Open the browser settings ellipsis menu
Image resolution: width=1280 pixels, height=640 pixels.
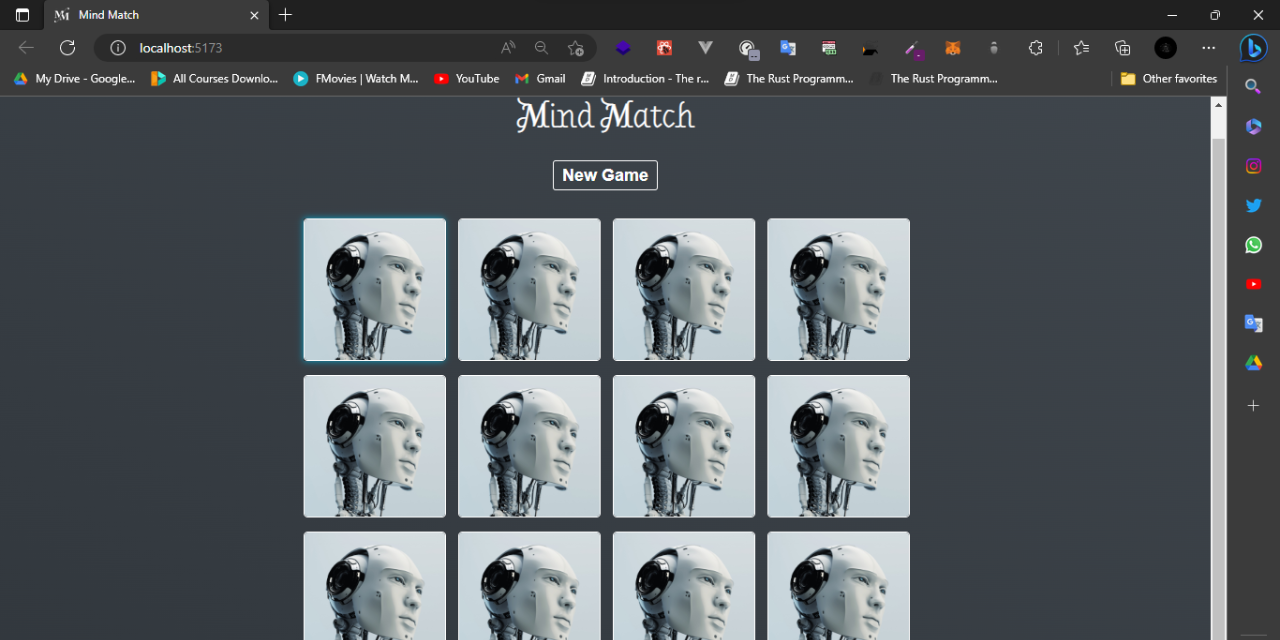1209,47
